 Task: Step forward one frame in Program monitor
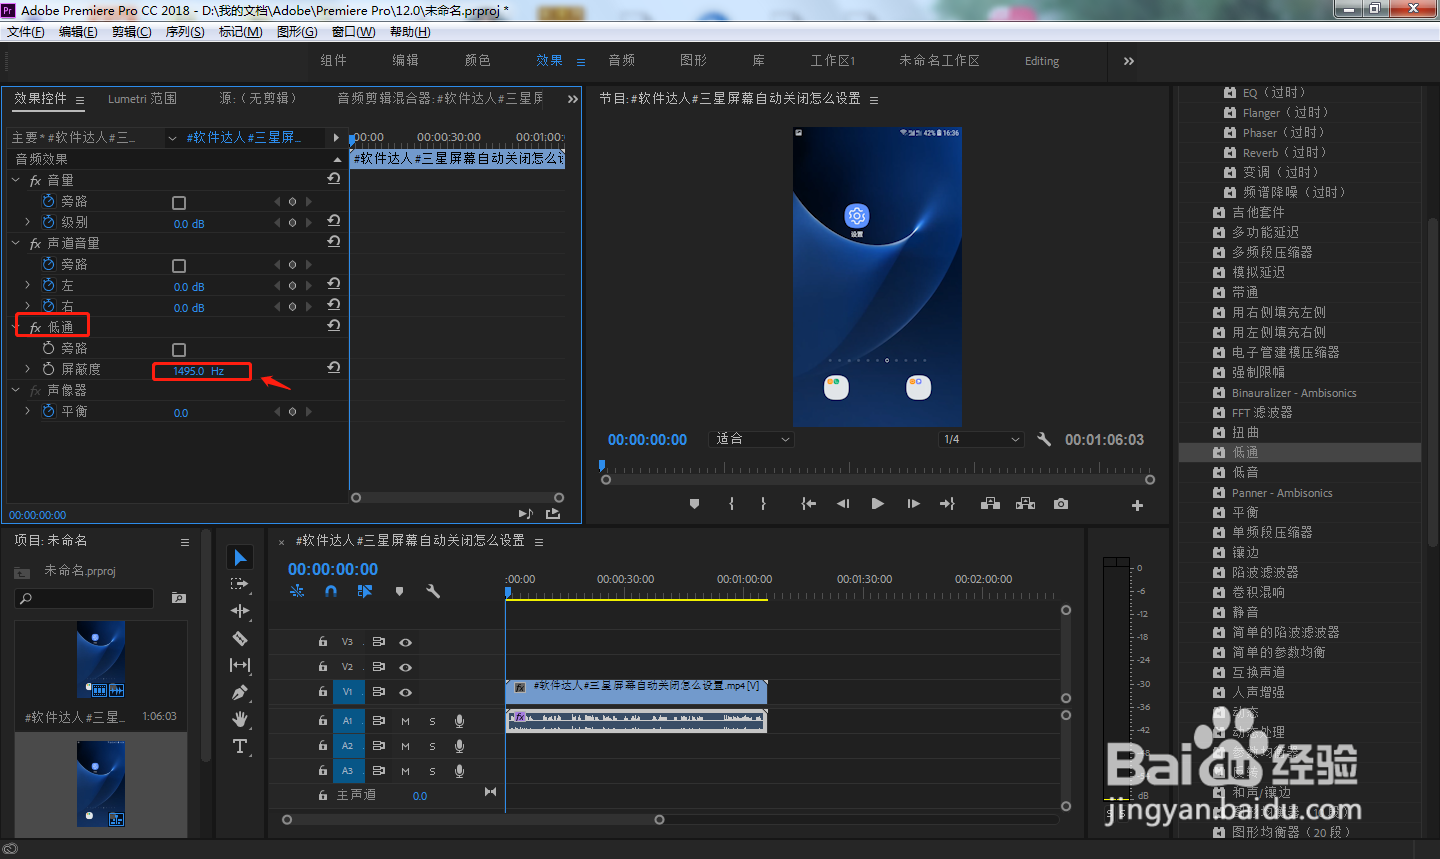pos(913,504)
